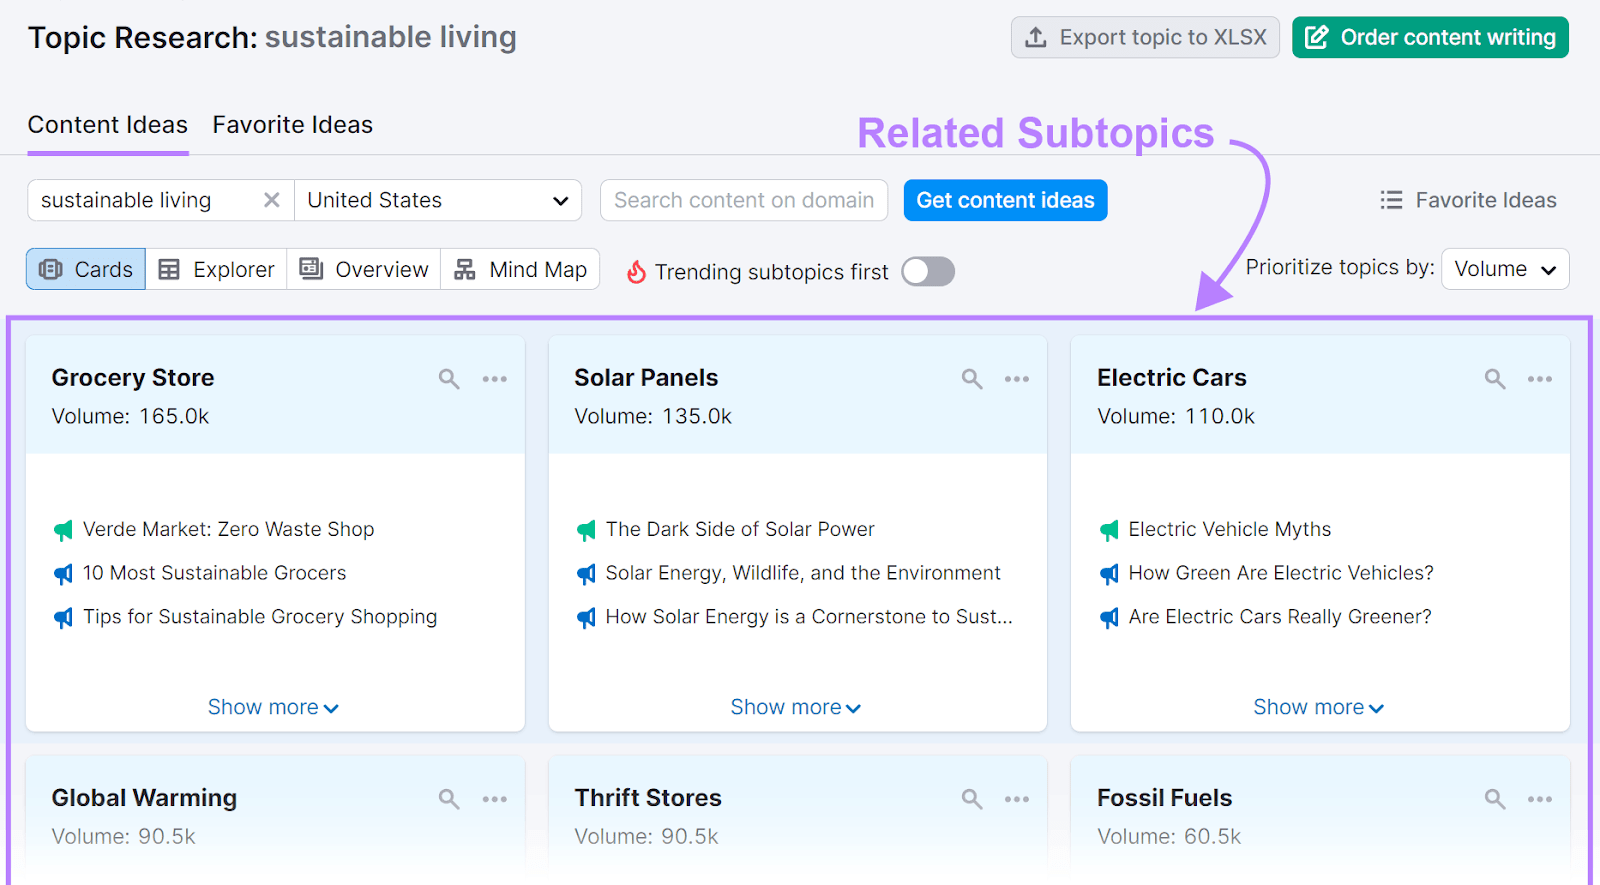Open The Dark Side of Solar Power headline
Viewport: 1600px width, 885px height.
[x=740, y=529]
